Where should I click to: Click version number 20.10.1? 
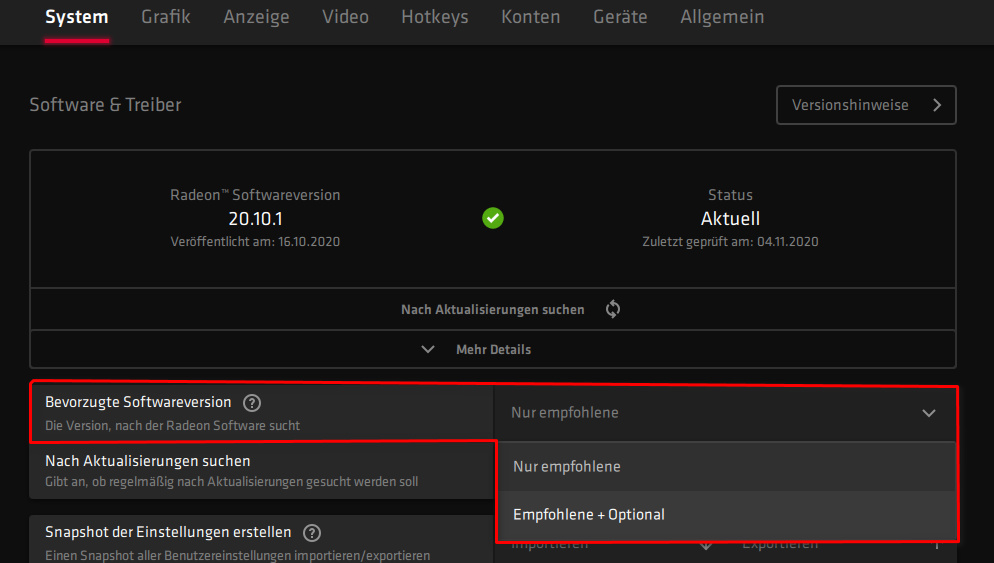pyautogui.click(x=255, y=219)
